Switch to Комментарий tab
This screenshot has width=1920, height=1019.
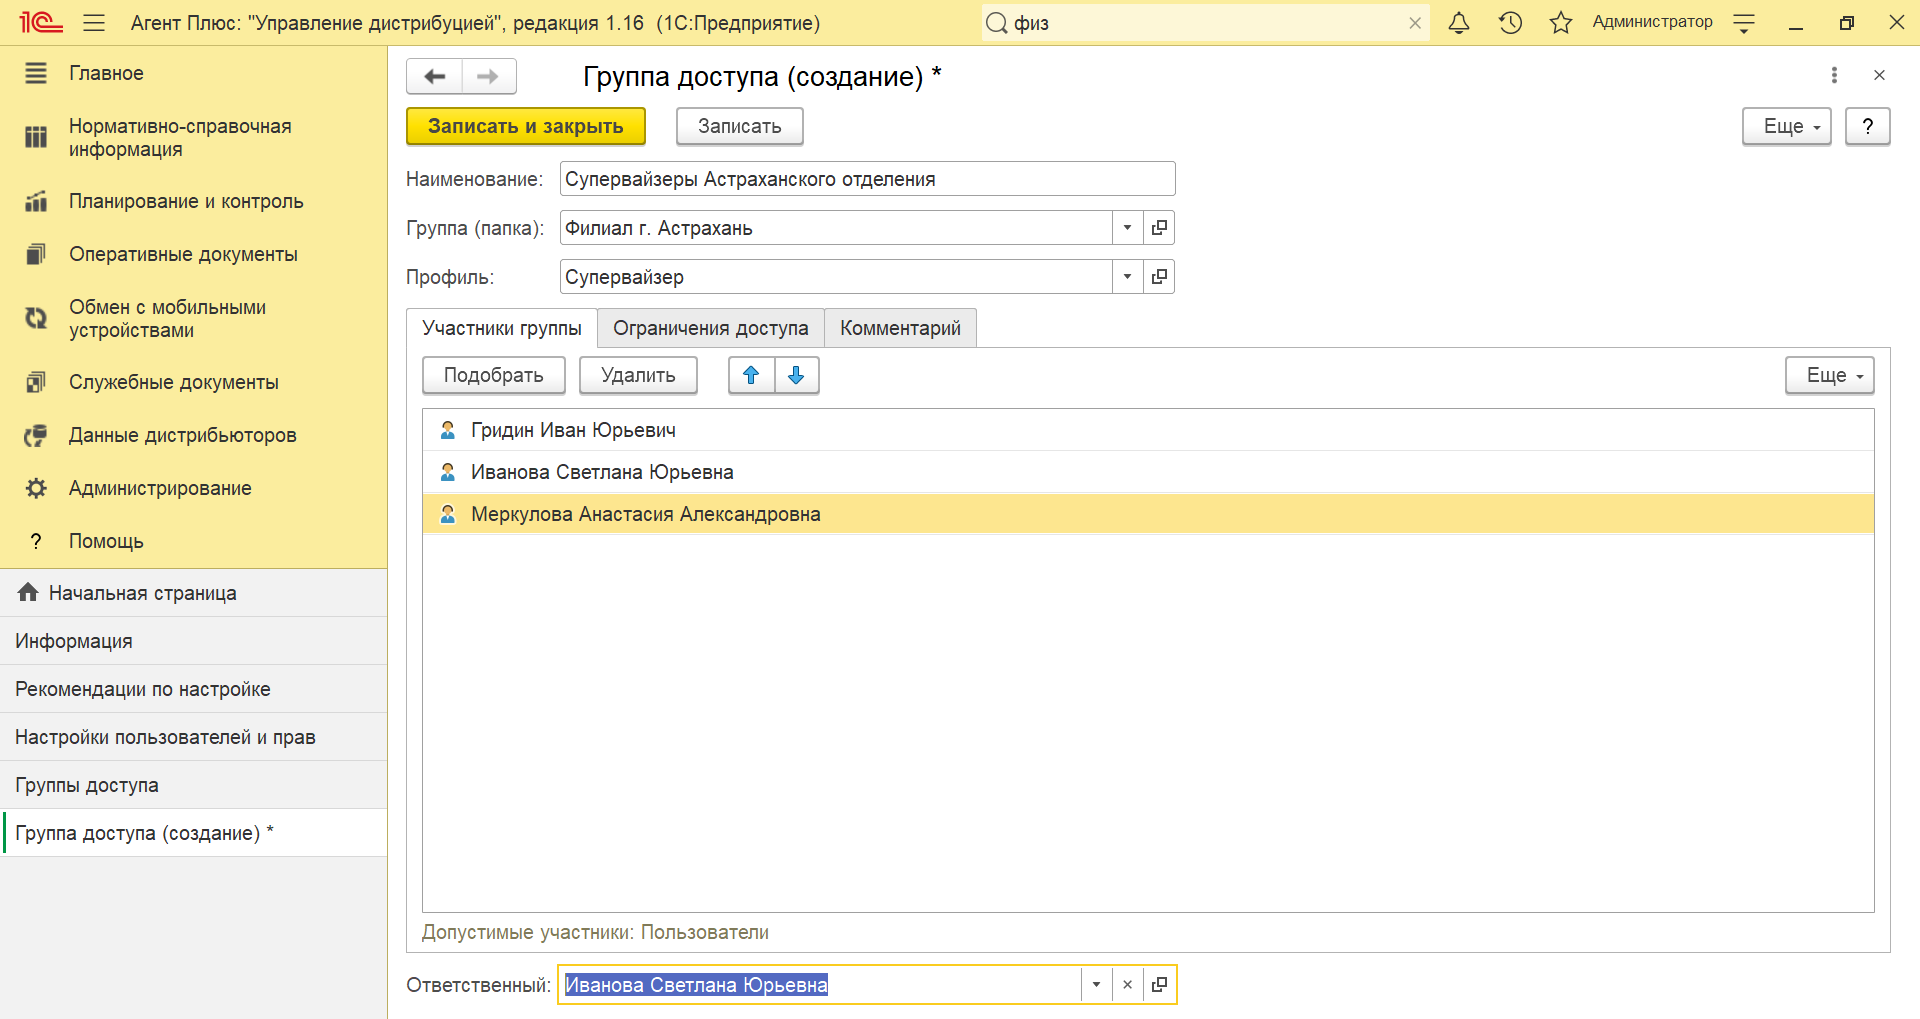900,328
